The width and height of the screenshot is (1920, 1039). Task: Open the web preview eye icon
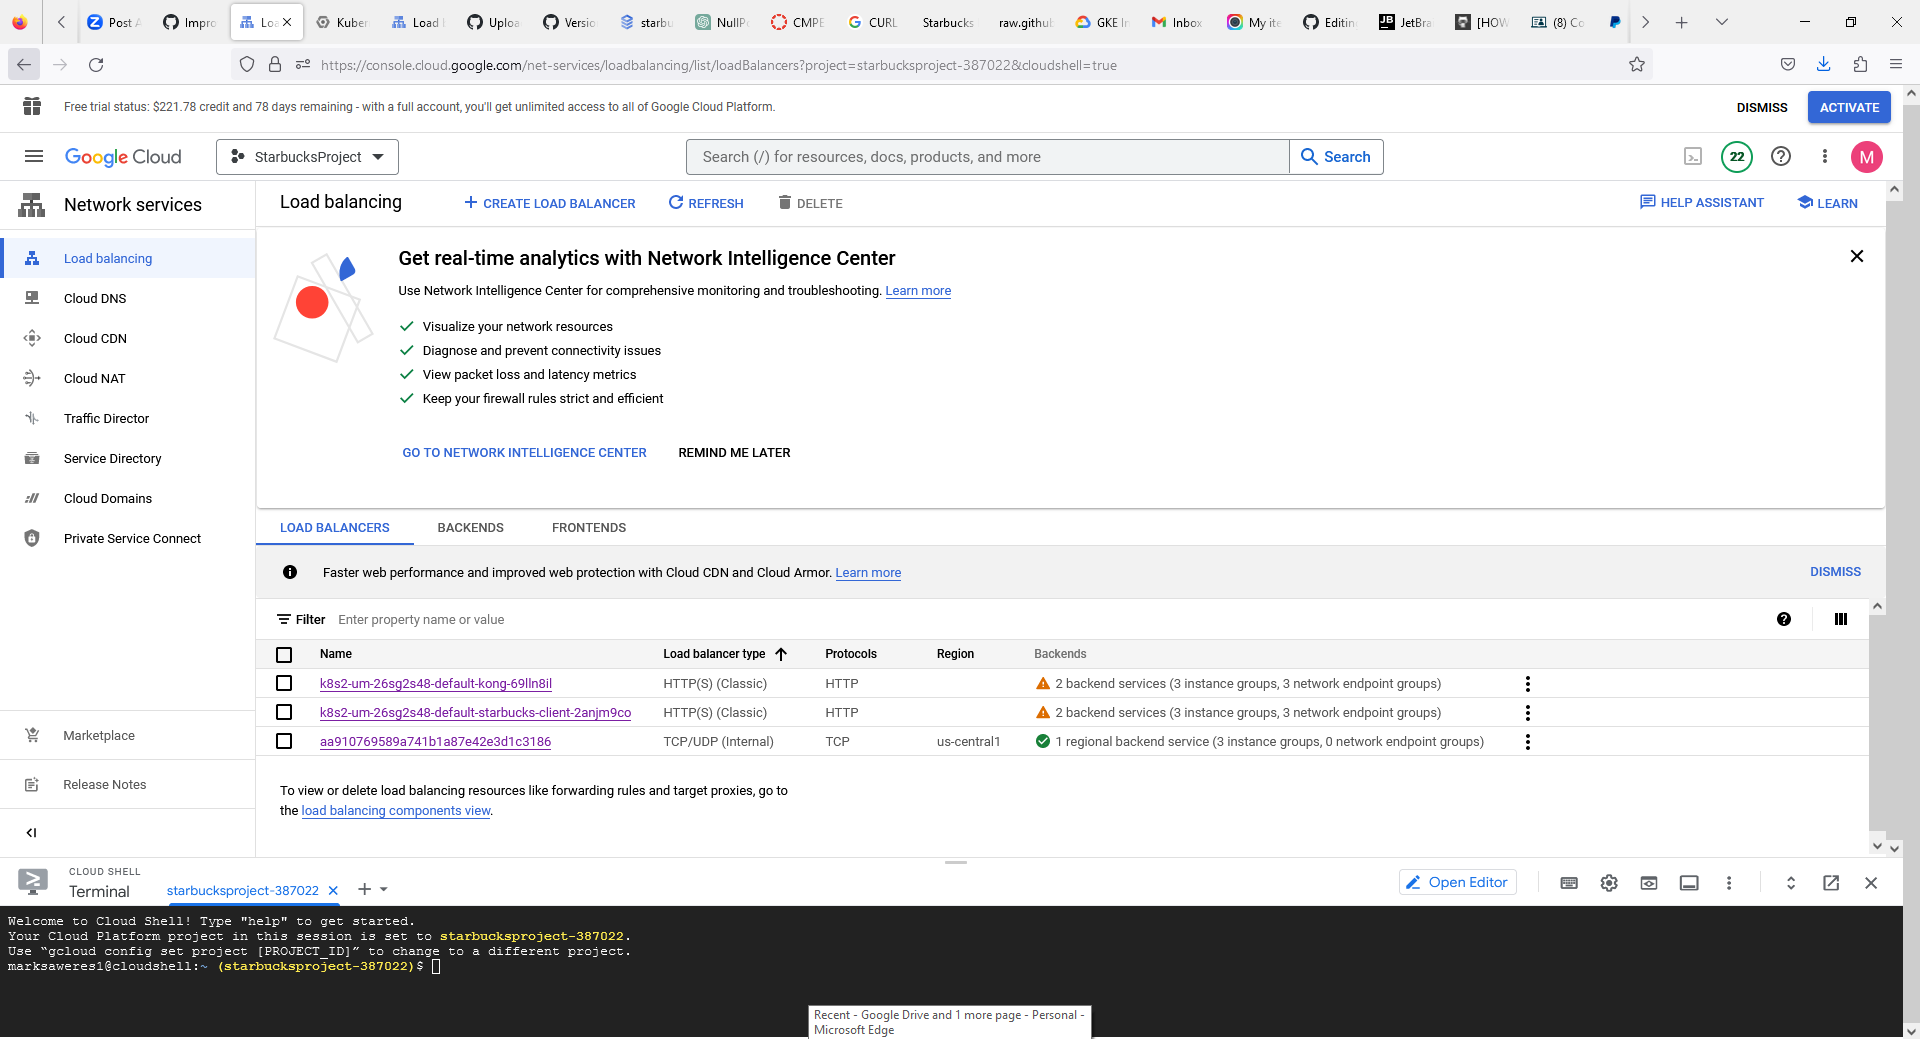coord(1649,883)
